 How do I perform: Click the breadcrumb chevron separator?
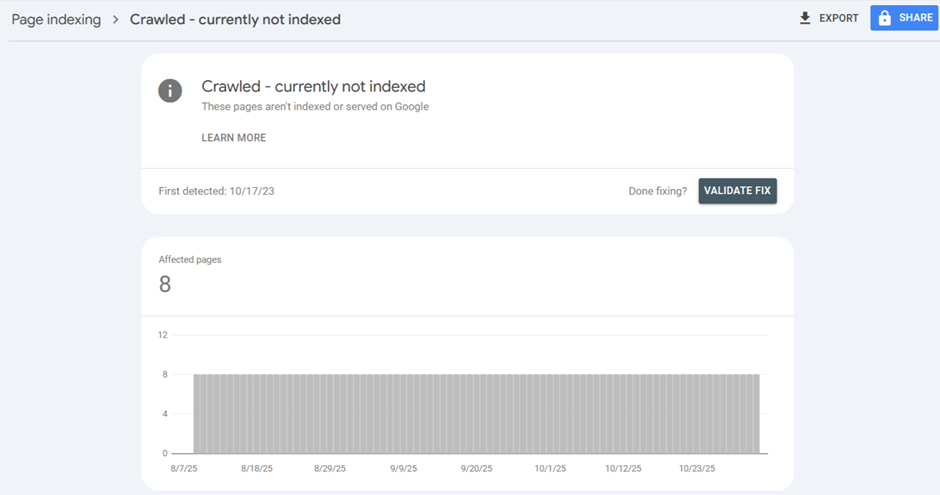click(115, 20)
